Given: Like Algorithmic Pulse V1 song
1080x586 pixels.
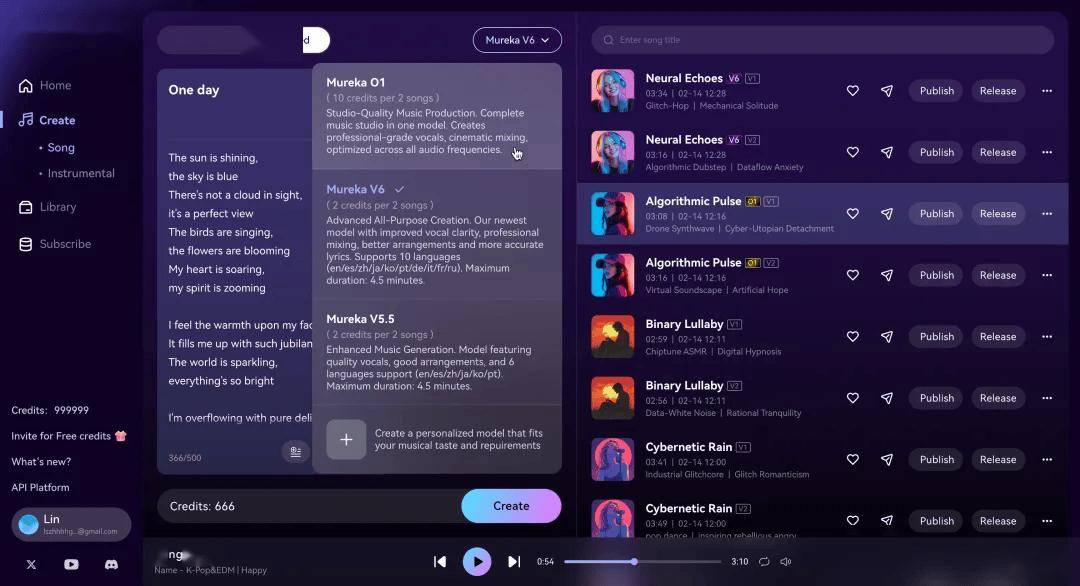Looking at the screenshot, I should [853, 213].
